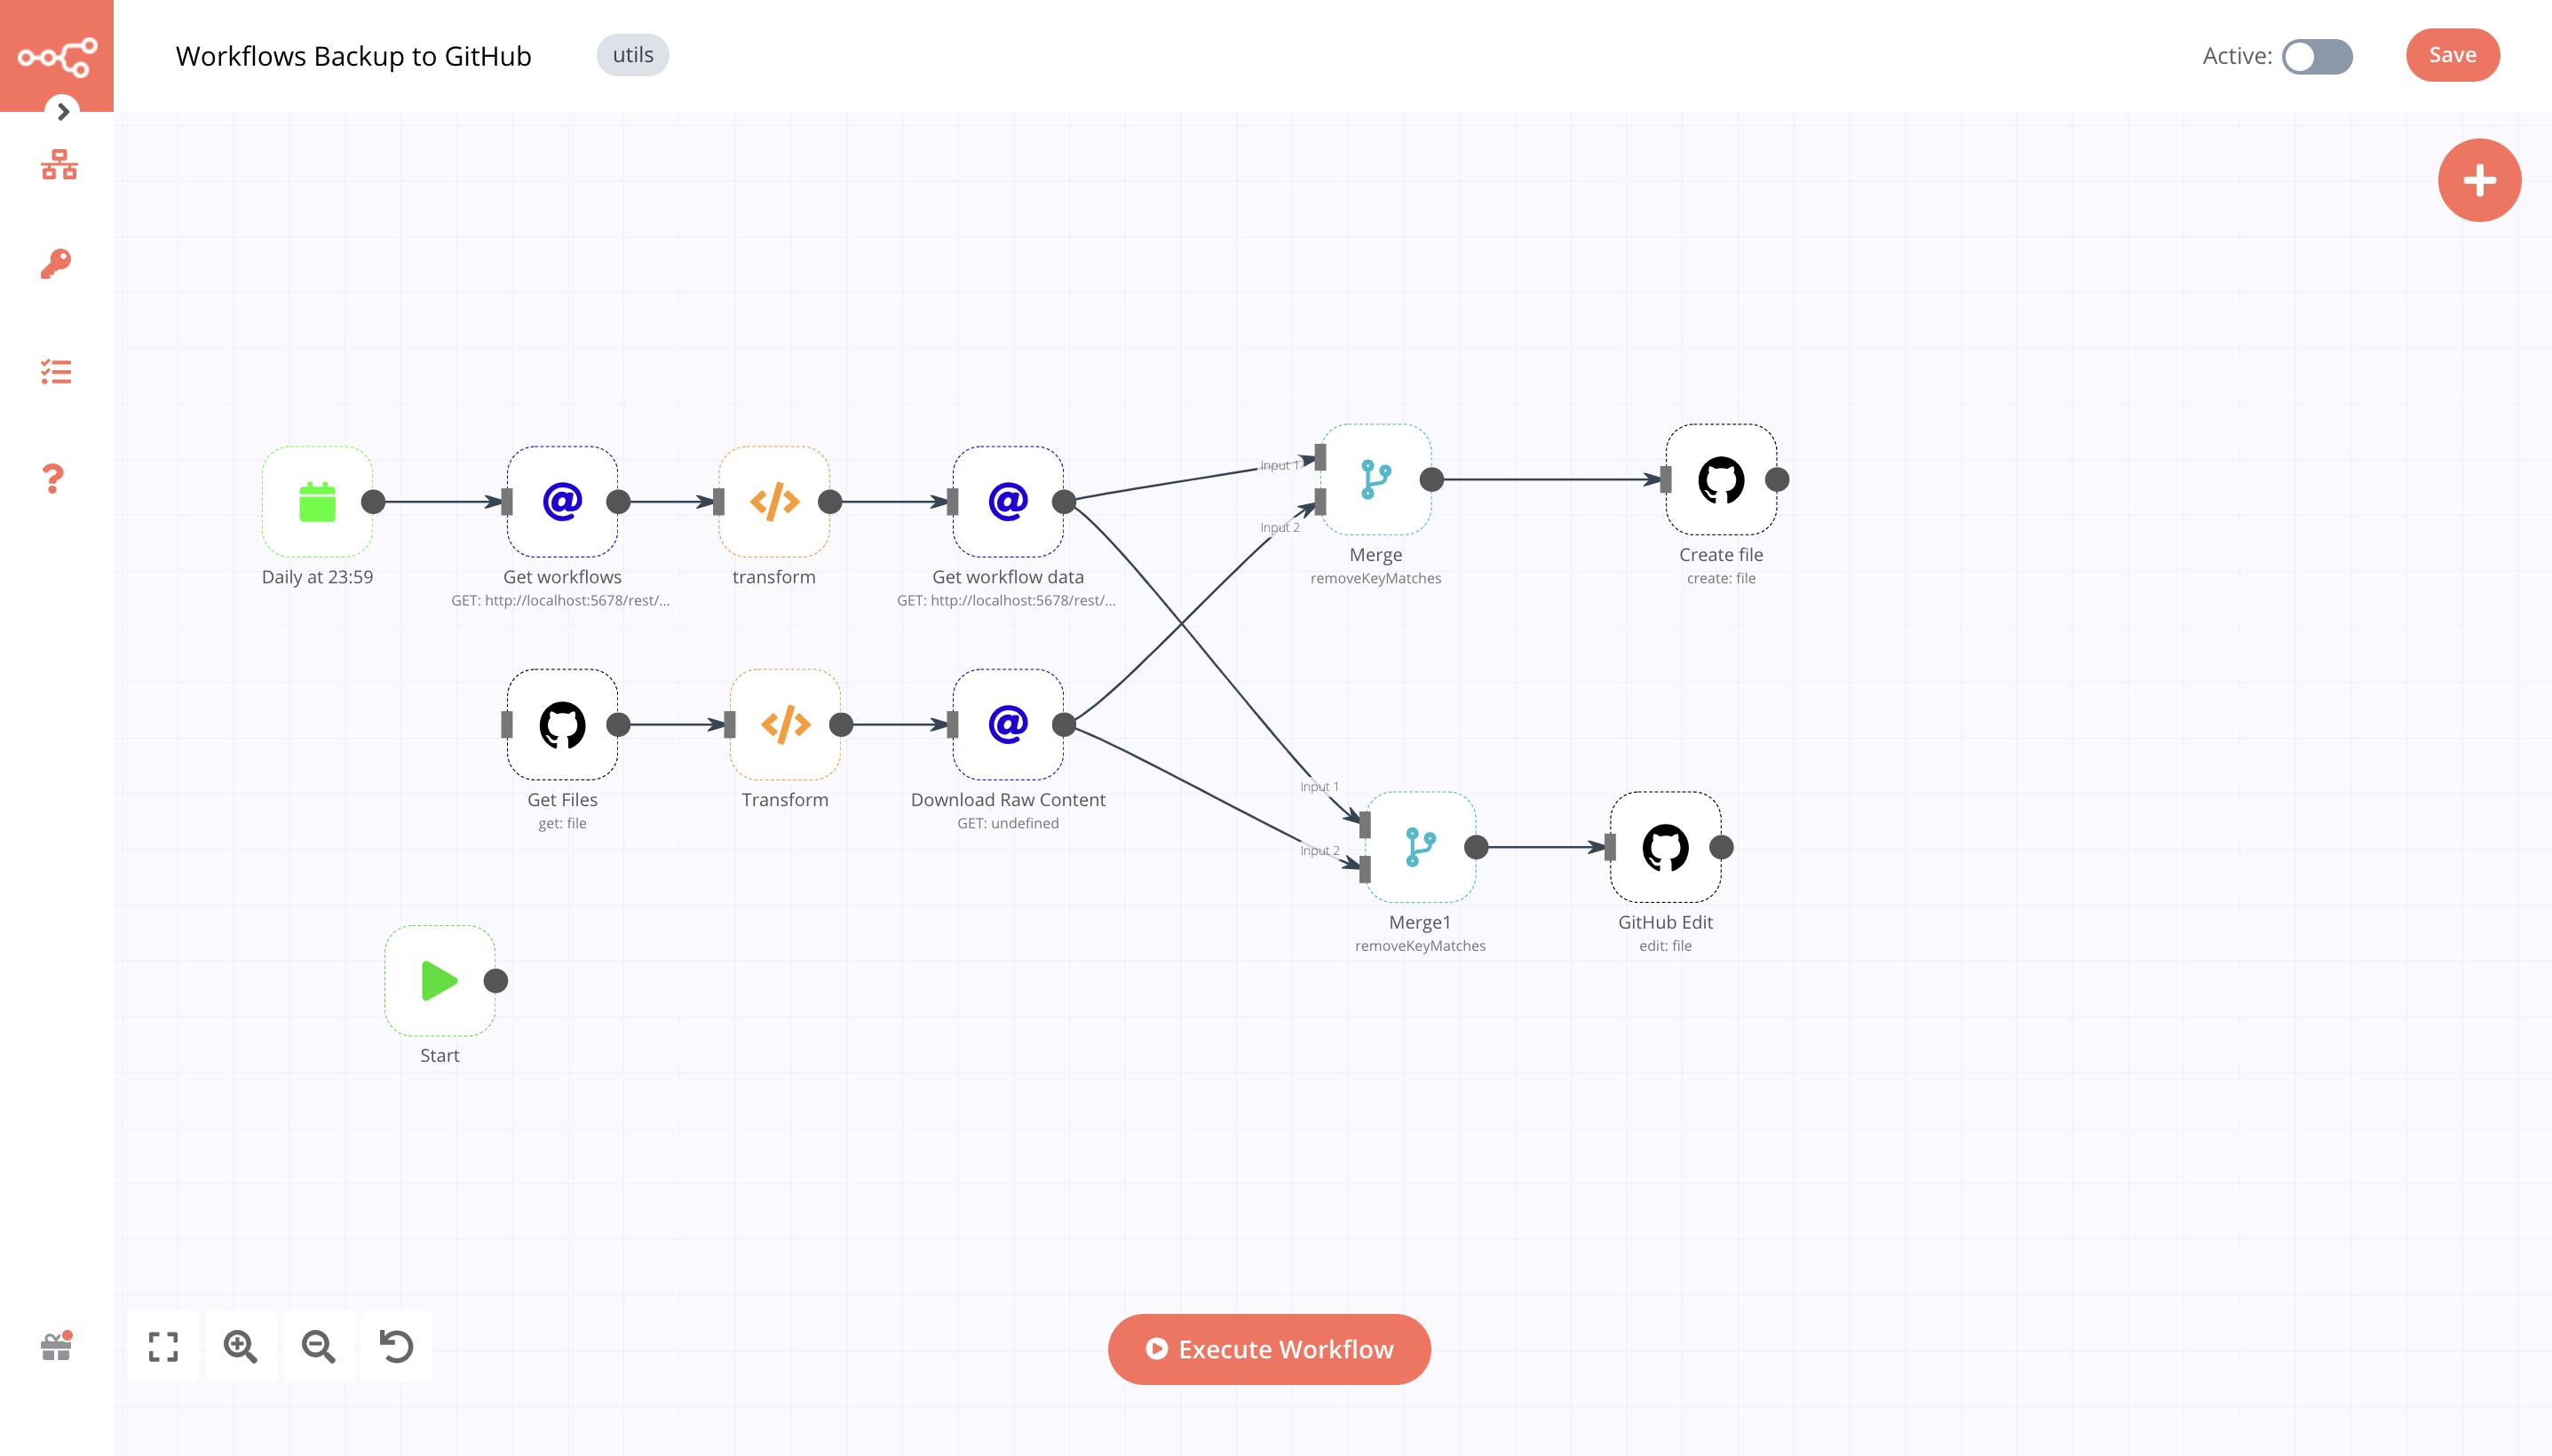Click the utils tag label
The image size is (2552, 1456).
tap(631, 52)
